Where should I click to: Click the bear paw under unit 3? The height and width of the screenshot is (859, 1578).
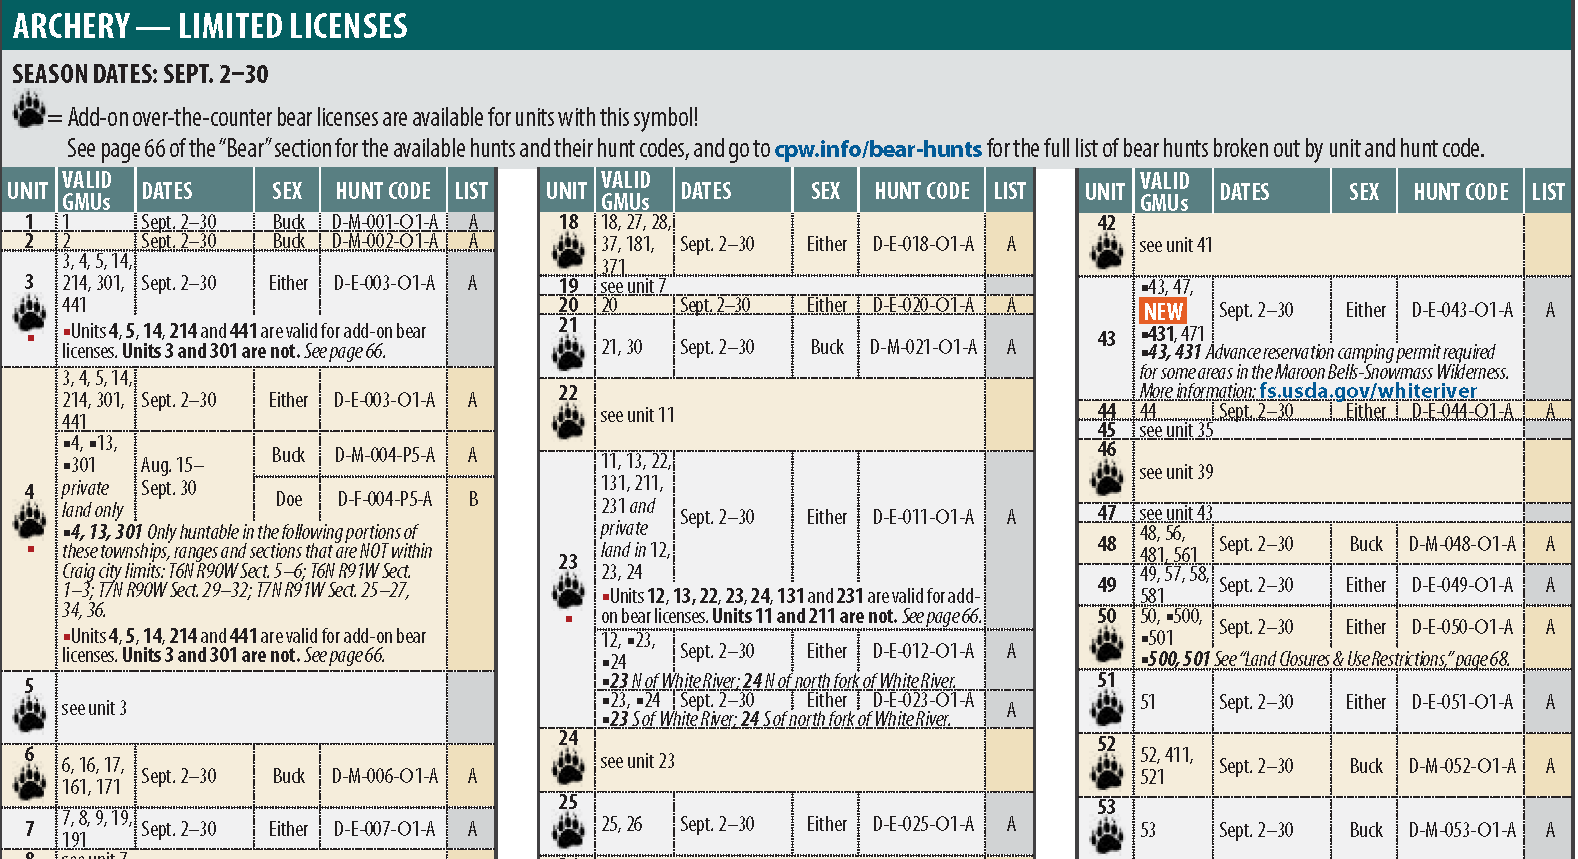point(29,312)
